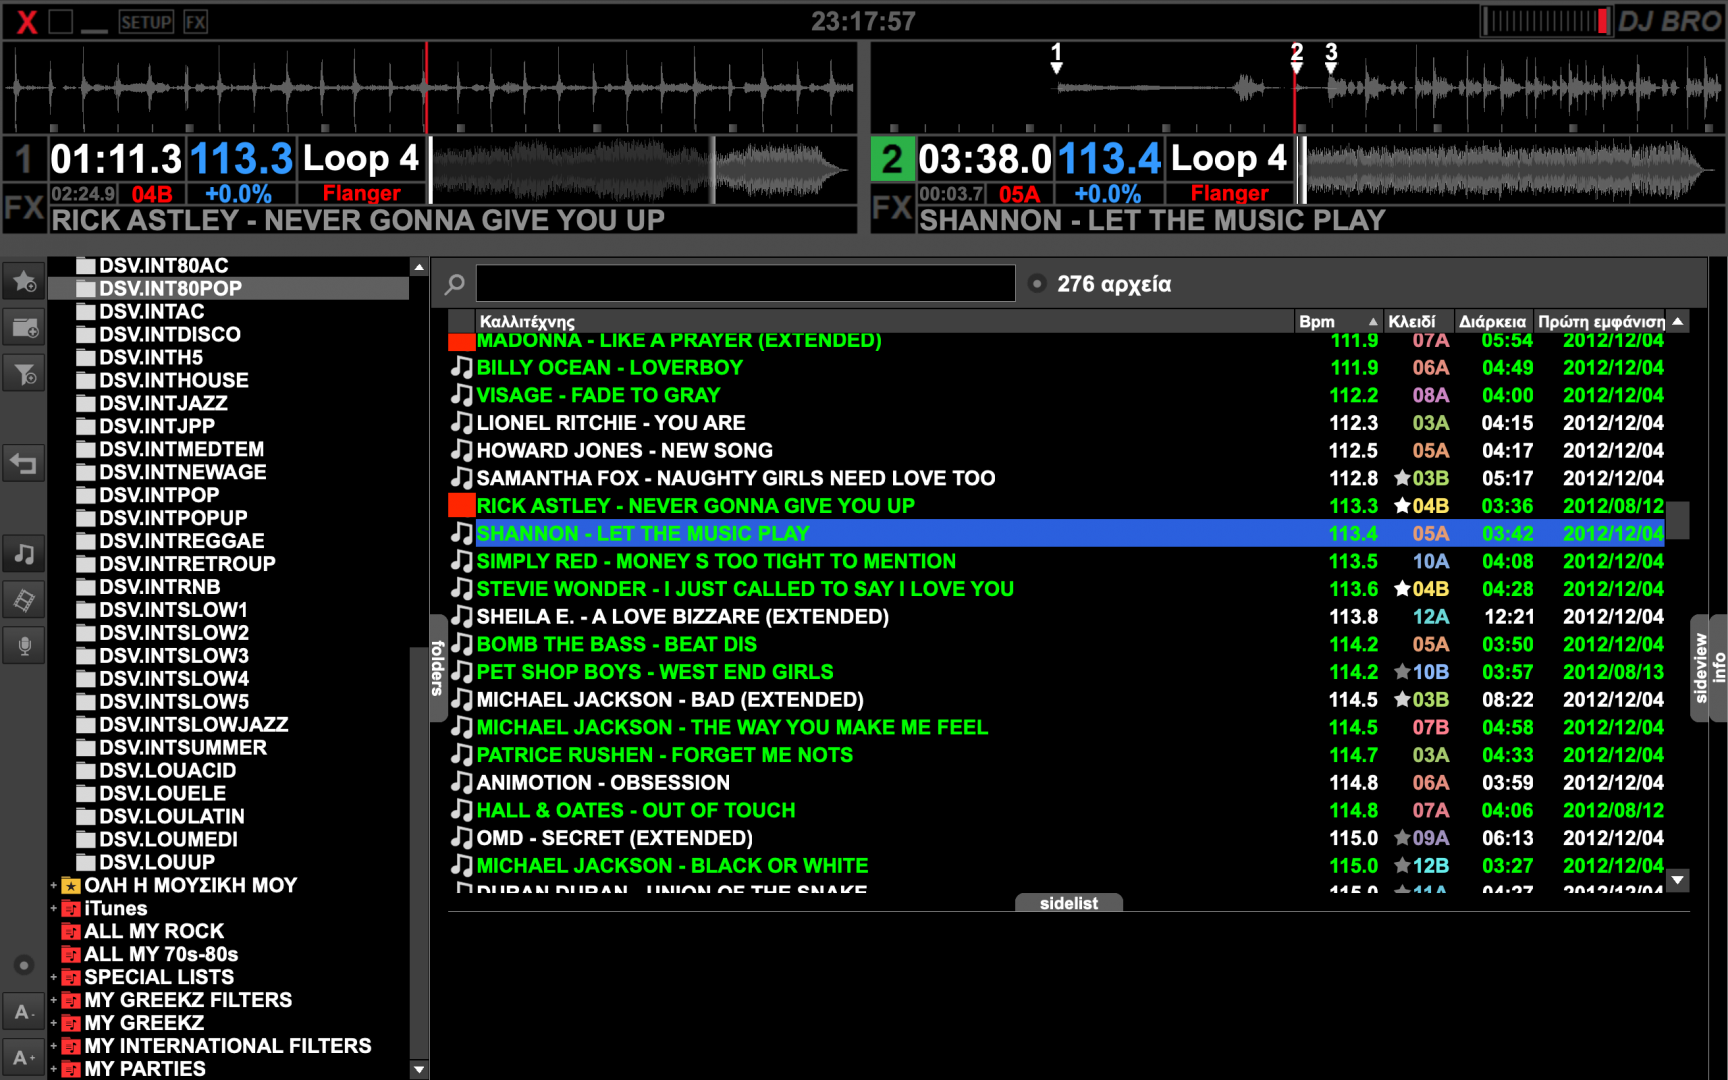1728x1080 pixels.
Task: Sort tracks by the Bpm column header
Action: 1317,322
